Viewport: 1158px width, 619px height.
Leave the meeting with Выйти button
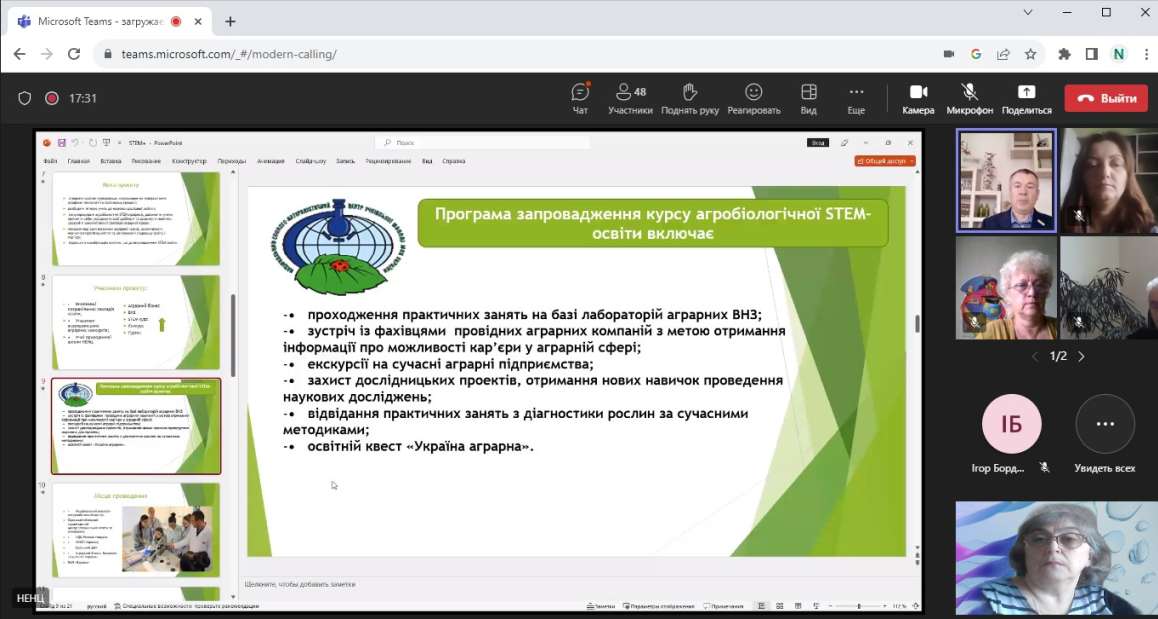point(1106,98)
